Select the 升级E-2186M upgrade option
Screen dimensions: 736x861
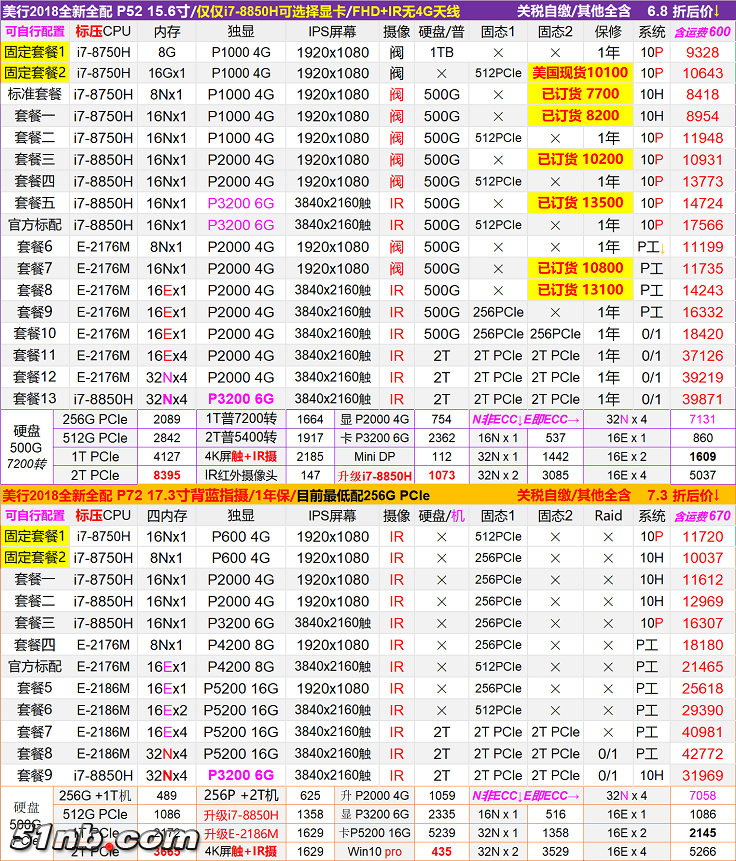tap(239, 832)
